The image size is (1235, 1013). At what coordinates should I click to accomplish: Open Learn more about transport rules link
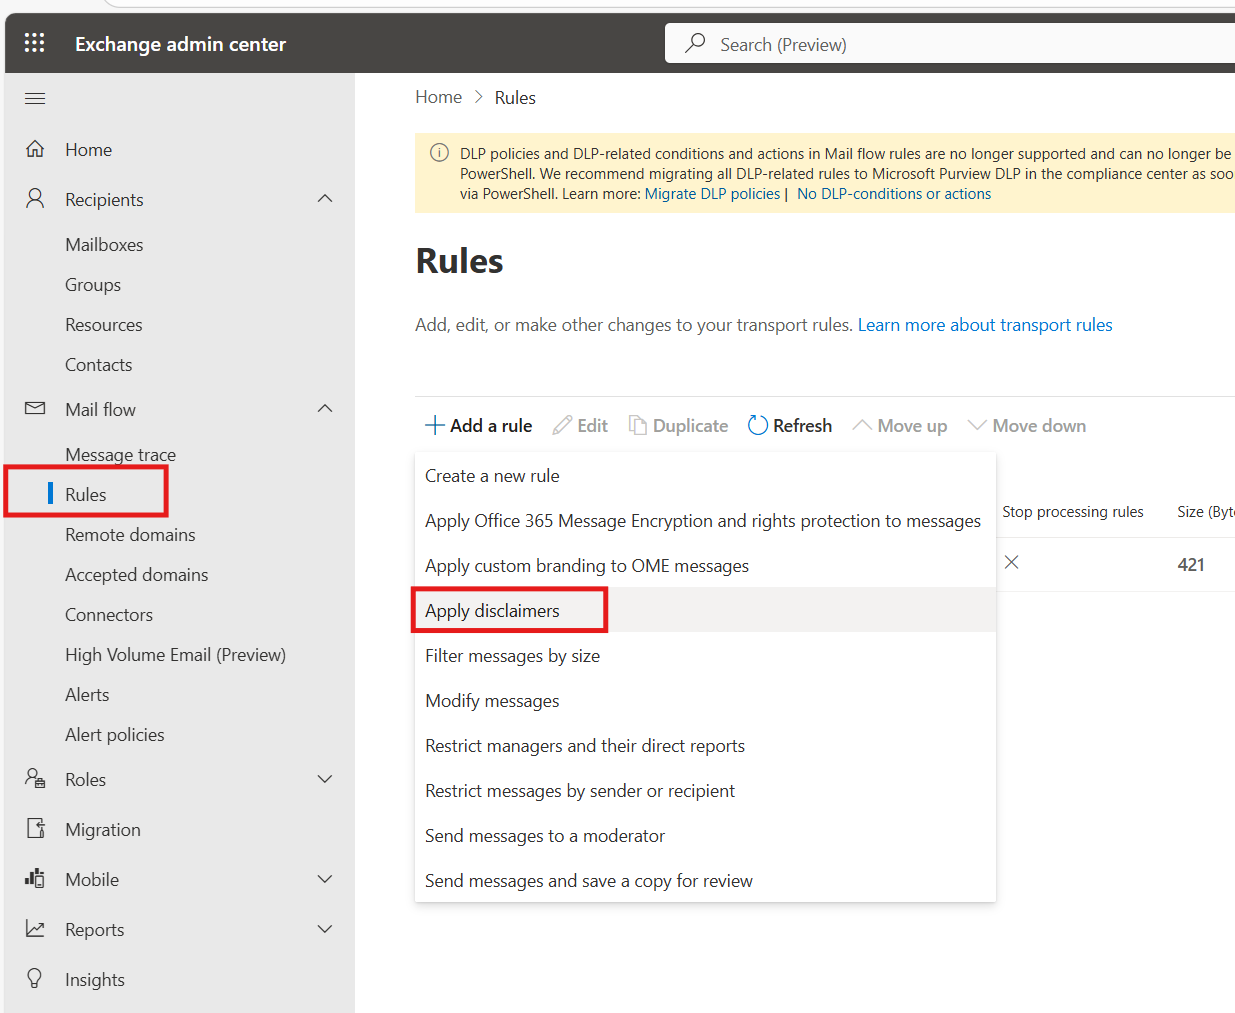[984, 325]
